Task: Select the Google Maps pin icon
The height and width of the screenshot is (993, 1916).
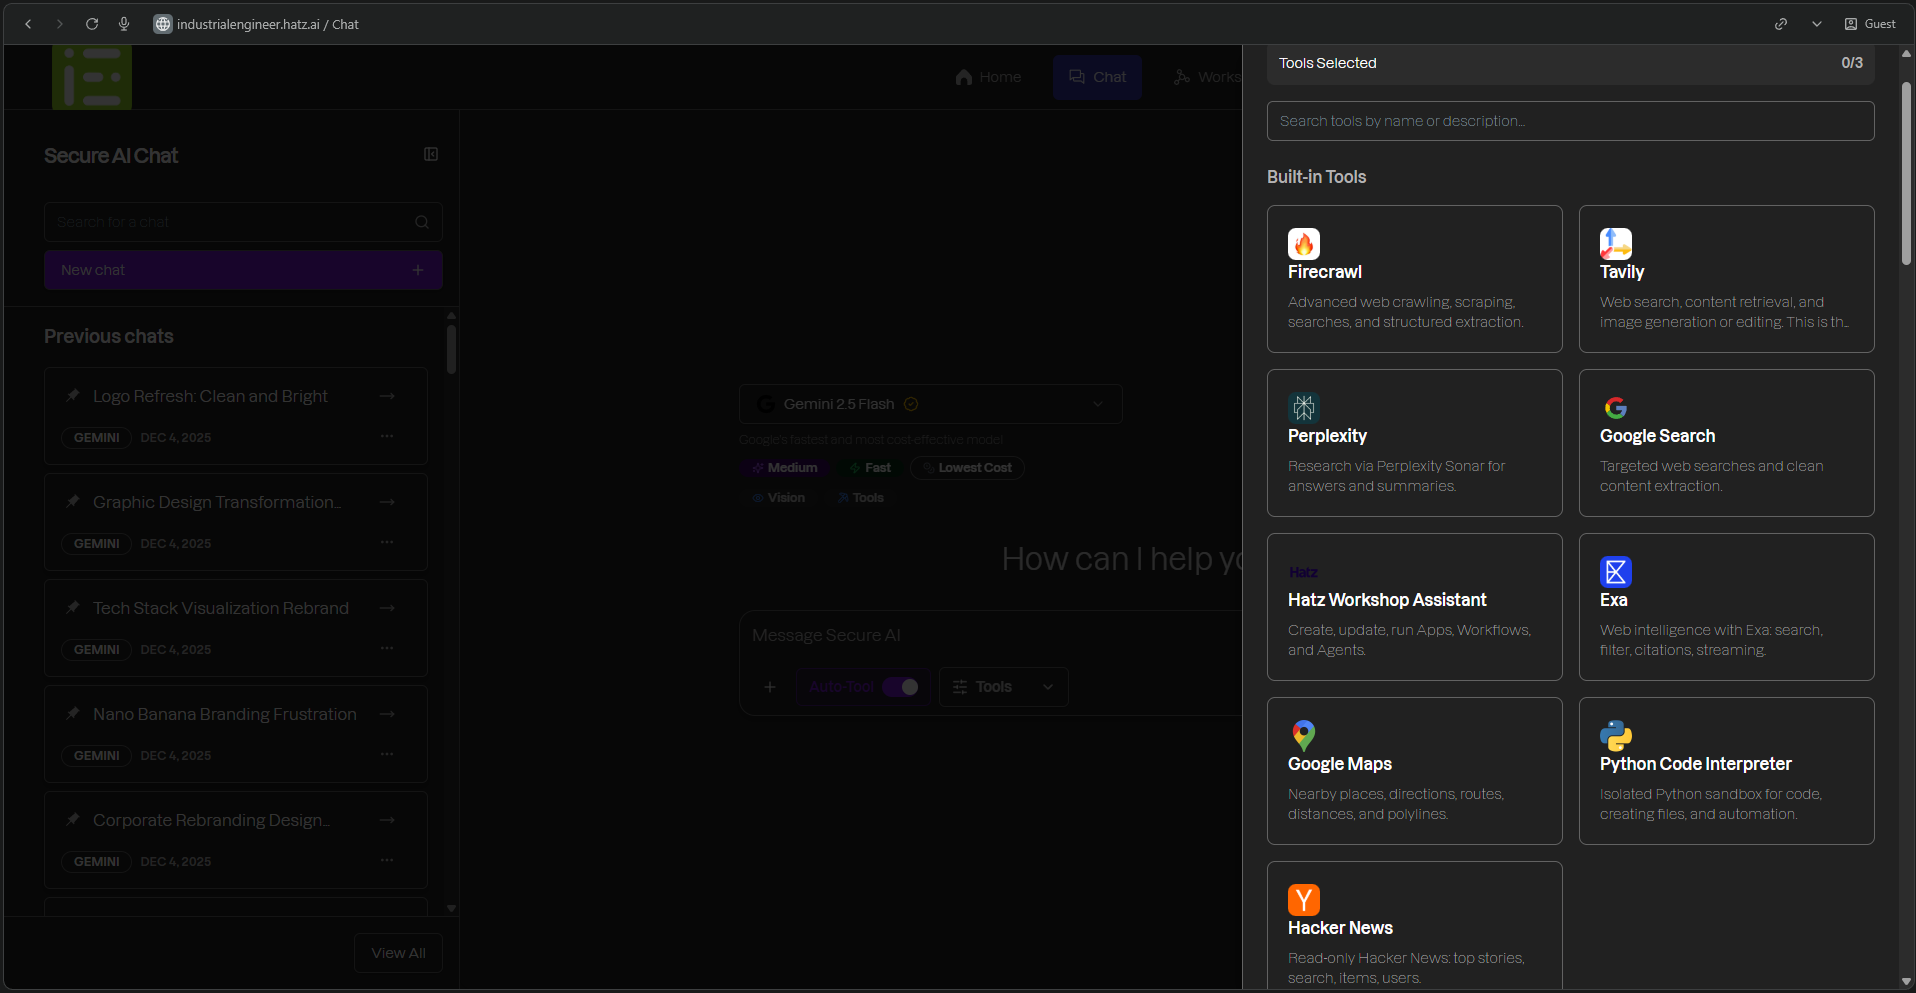Action: pos(1303,736)
